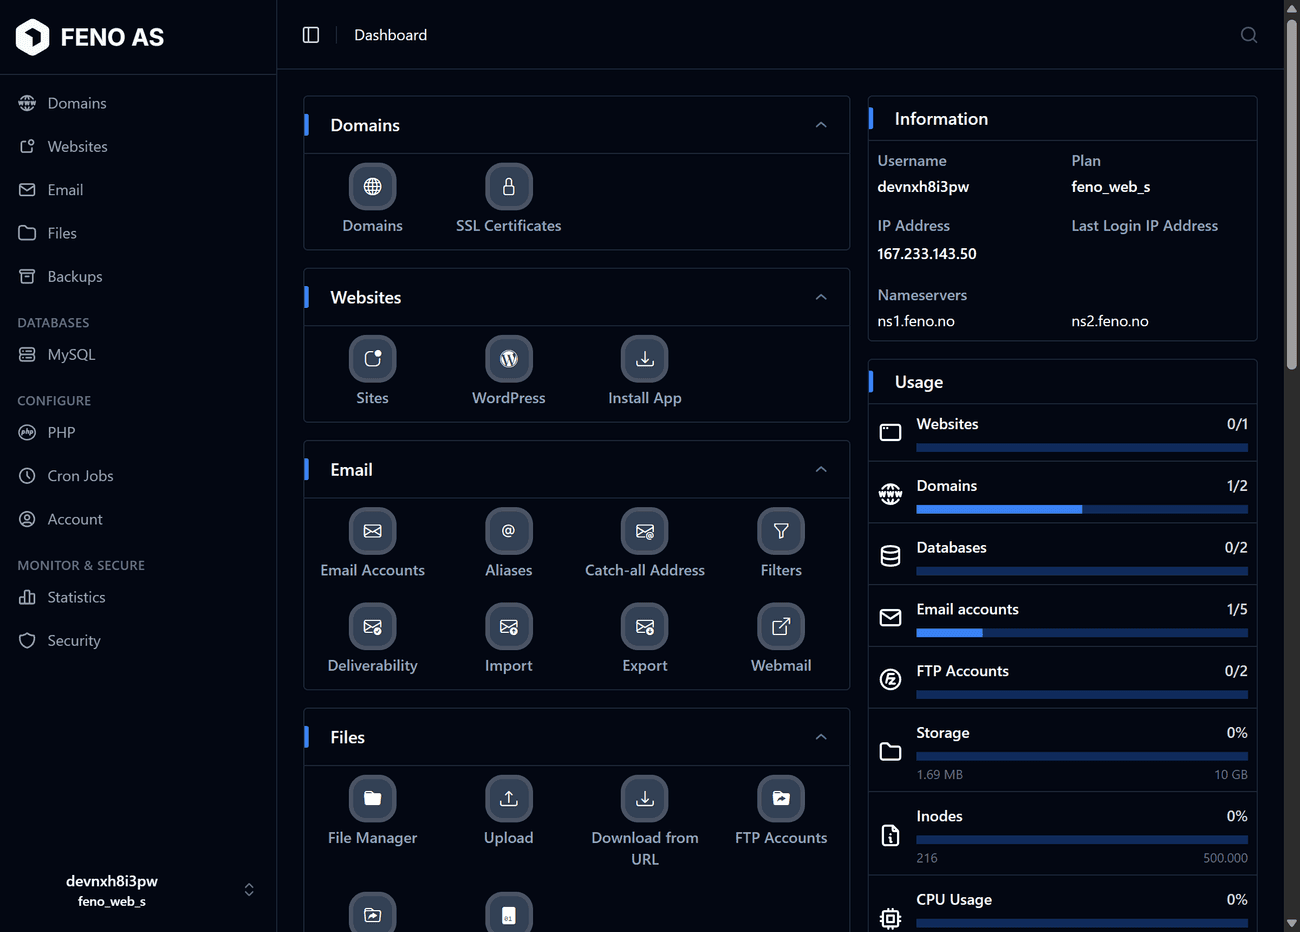Viewport: 1300px width, 932px height.
Task: Open SSL Certificates lock icon
Action: click(x=508, y=187)
